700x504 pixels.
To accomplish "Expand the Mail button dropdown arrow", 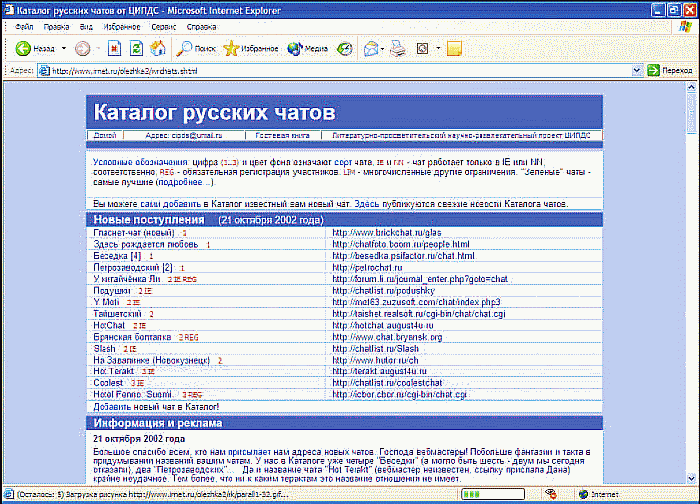I will pos(383,48).
